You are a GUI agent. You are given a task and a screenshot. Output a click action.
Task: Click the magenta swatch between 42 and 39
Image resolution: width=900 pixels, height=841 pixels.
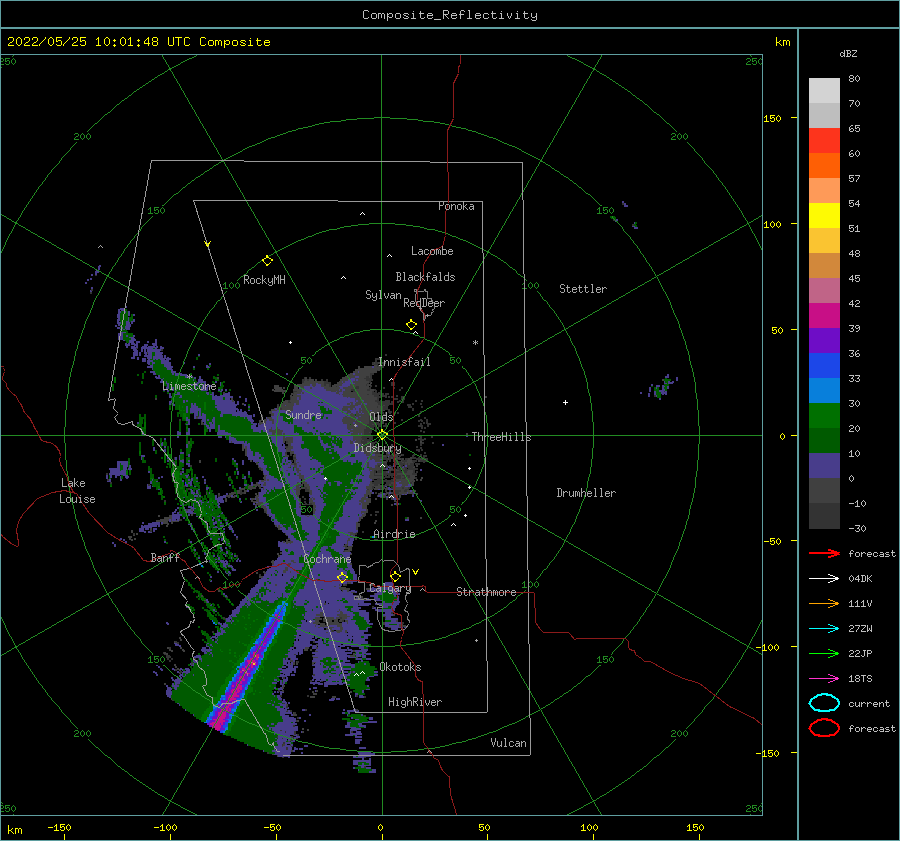pyautogui.click(x=824, y=315)
